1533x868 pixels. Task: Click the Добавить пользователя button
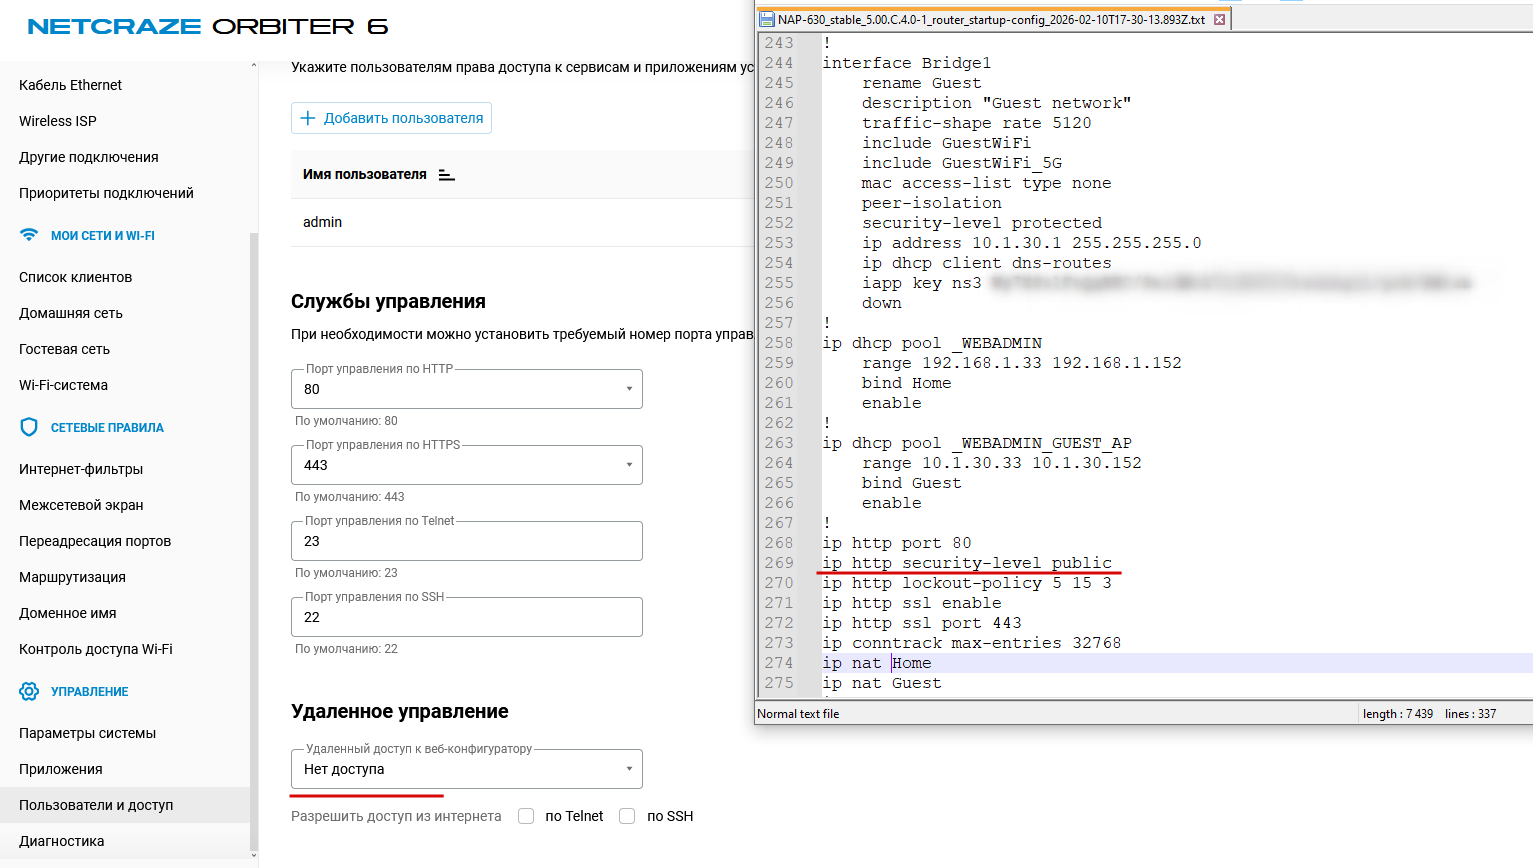click(391, 118)
